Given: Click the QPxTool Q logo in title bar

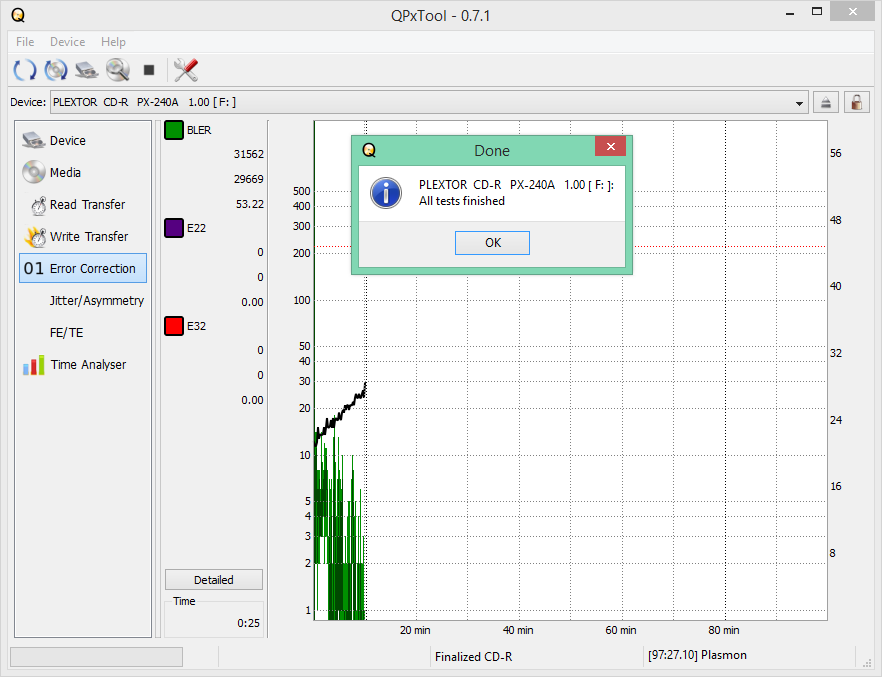Looking at the screenshot, I should click(19, 15).
